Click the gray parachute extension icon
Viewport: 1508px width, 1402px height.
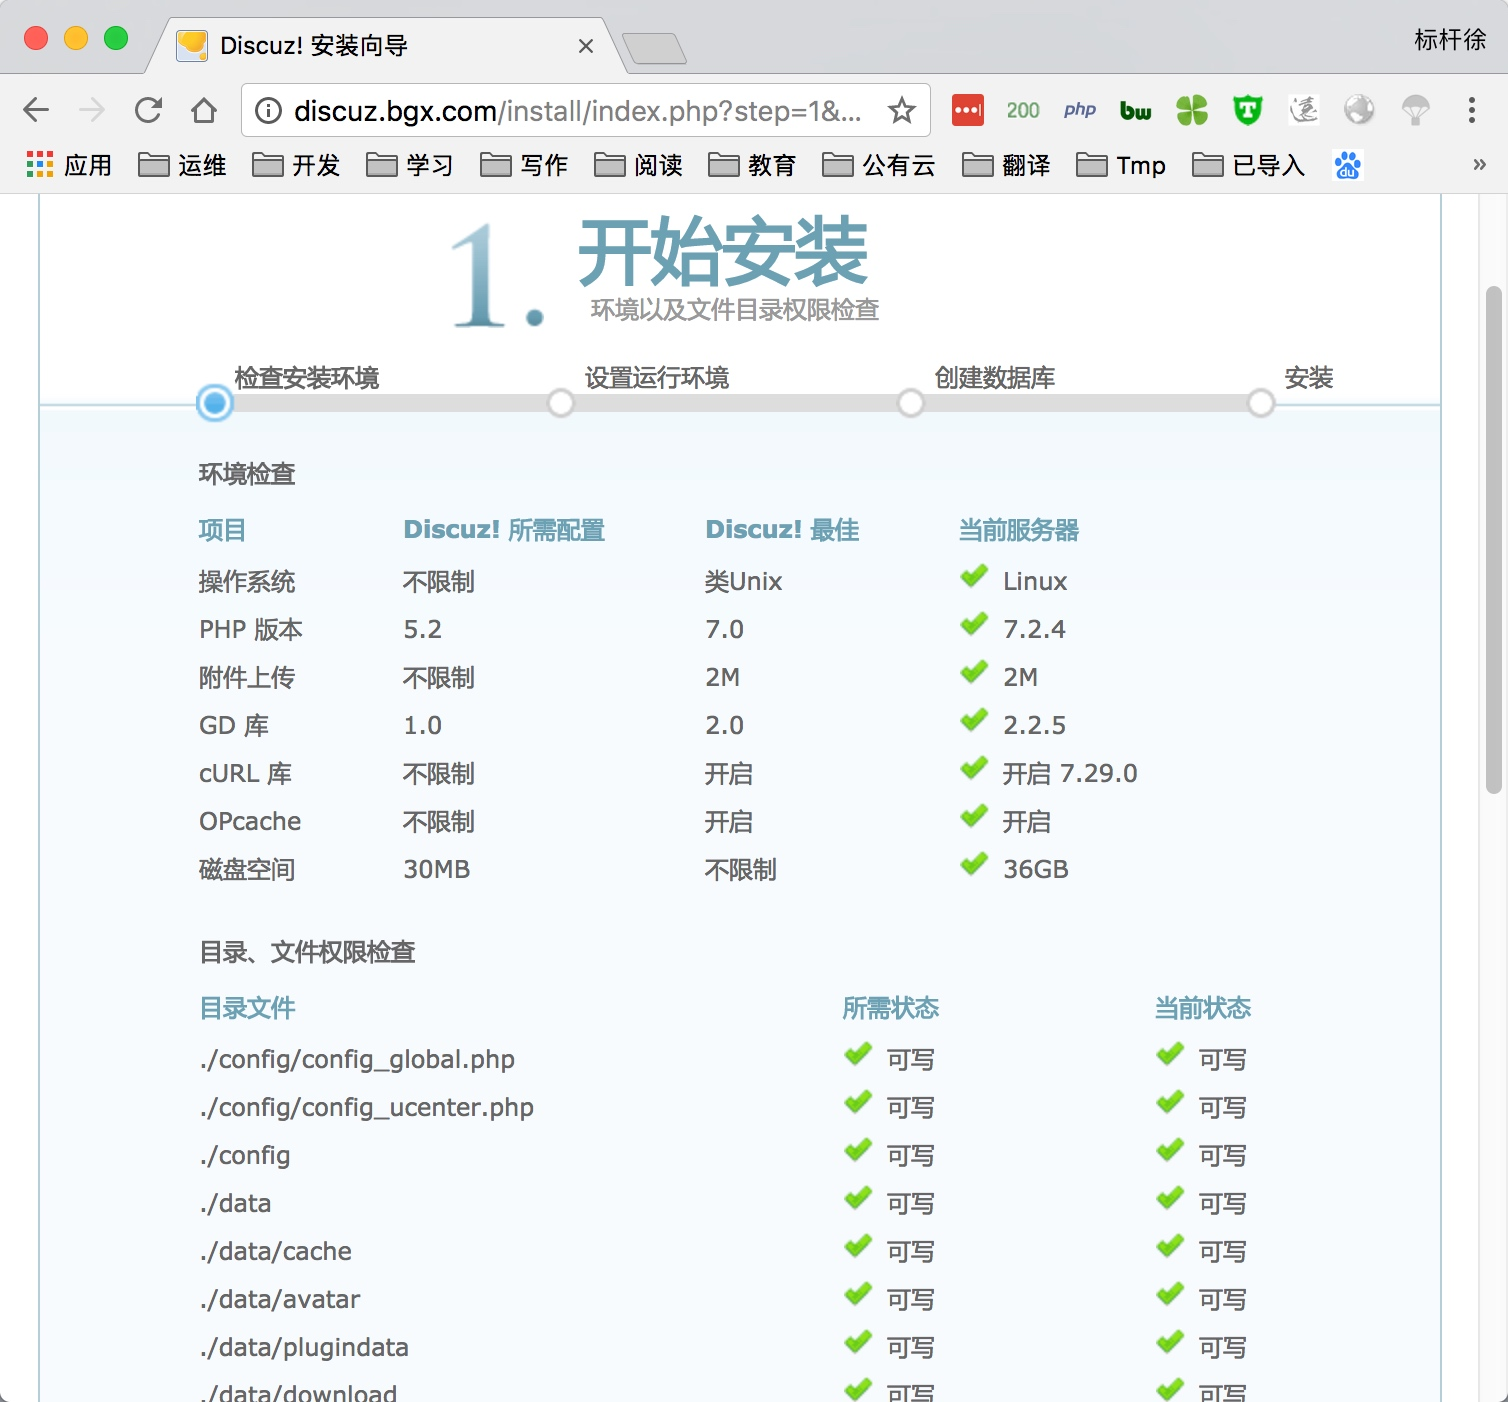pos(1416,110)
